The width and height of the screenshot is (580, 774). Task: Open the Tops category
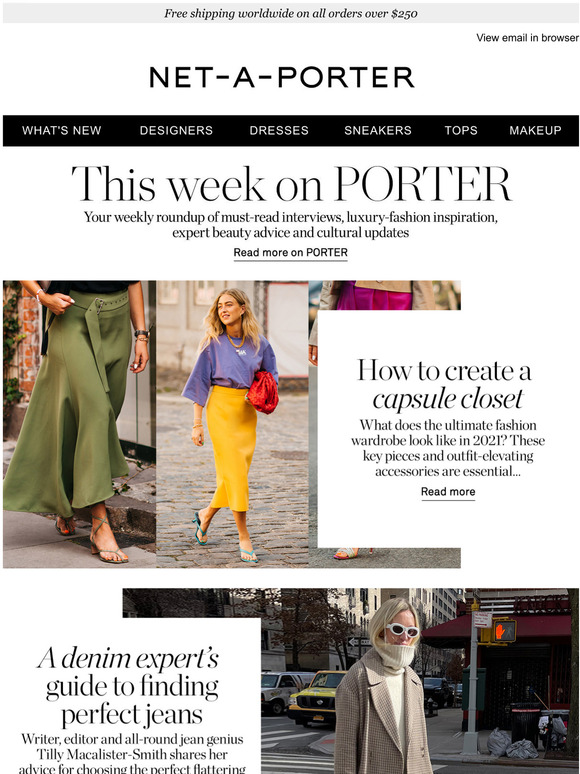pos(461,130)
